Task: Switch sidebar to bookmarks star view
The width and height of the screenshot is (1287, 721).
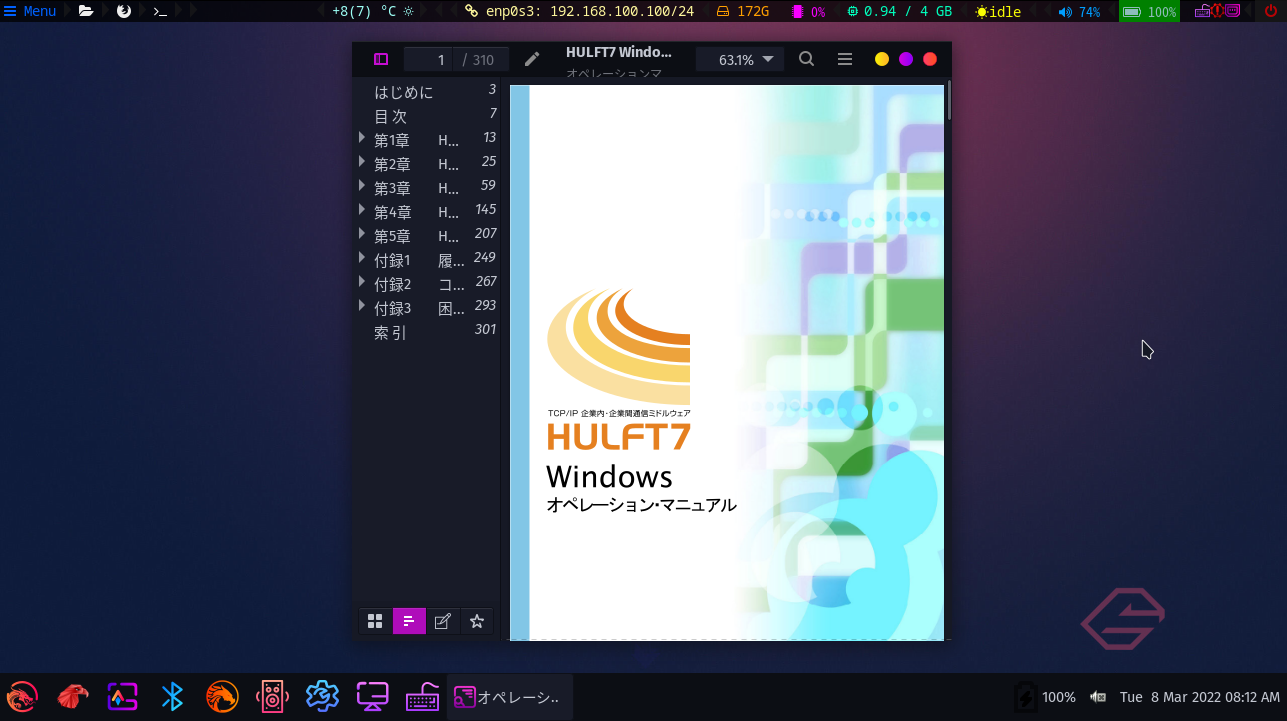Action: pyautogui.click(x=477, y=621)
